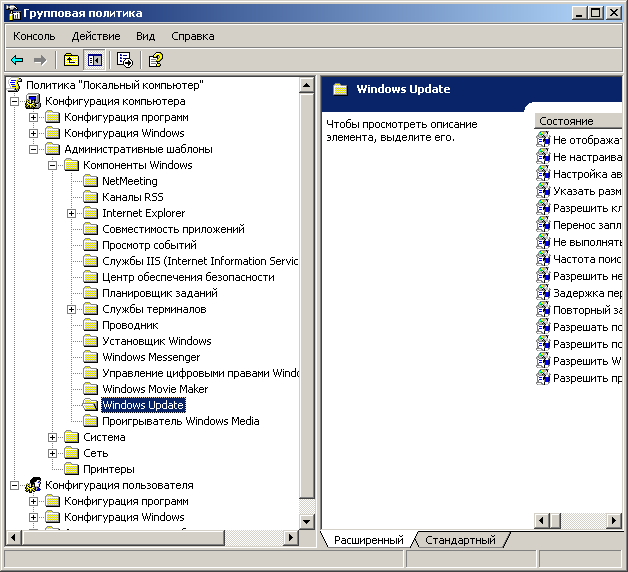The image size is (628, 572).
Task: Click the Up one level folder icon
Action: (x=71, y=60)
